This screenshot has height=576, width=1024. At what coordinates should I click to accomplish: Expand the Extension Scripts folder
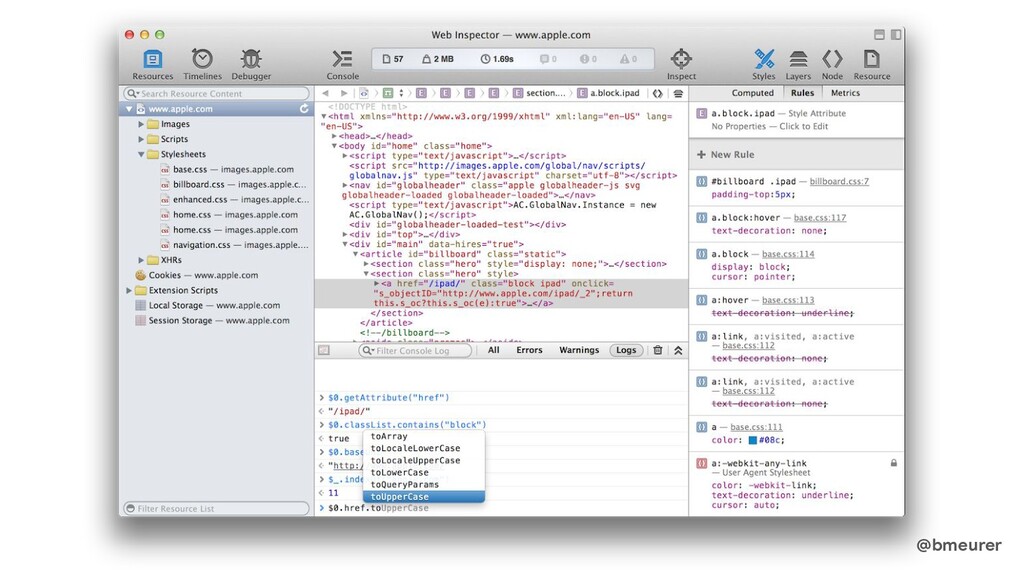pos(129,291)
